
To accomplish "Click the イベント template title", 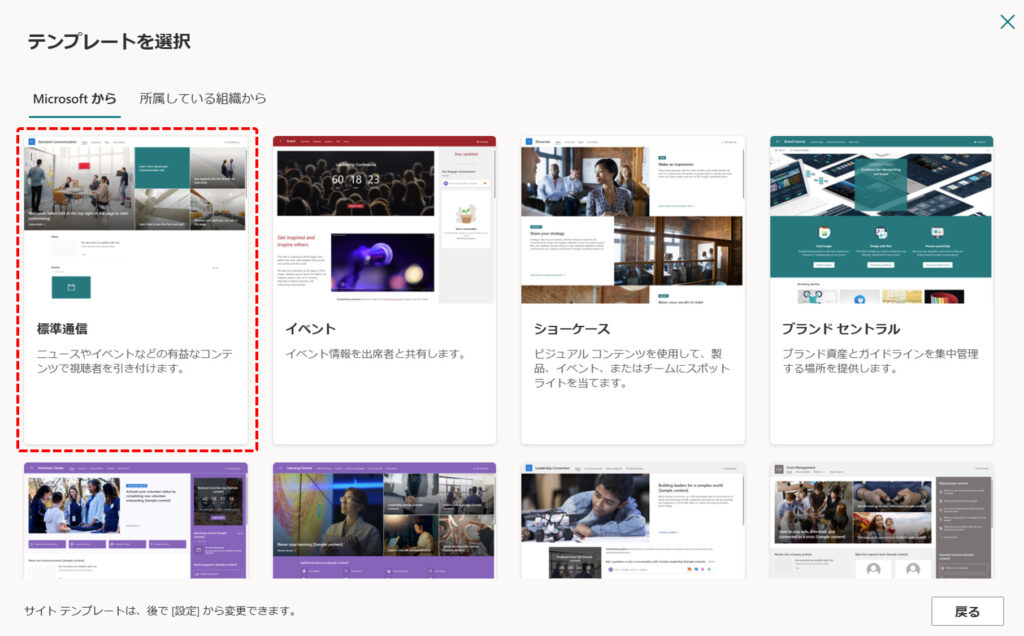I will tap(310, 329).
